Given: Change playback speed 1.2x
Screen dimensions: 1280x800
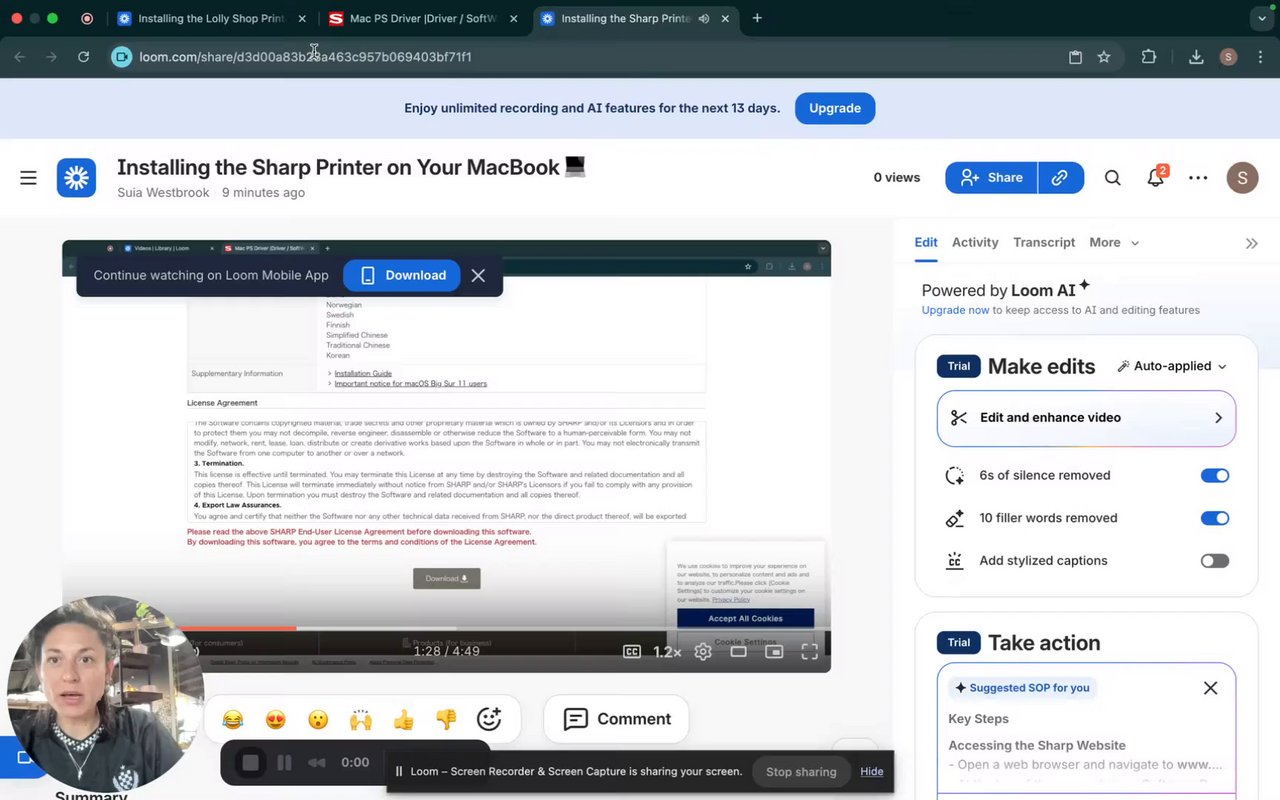Looking at the screenshot, I should click(667, 651).
